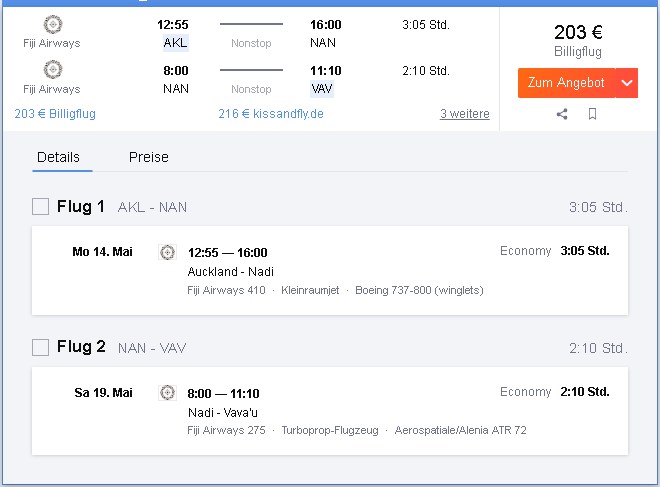Switch to the Preise tab

pos(149,157)
